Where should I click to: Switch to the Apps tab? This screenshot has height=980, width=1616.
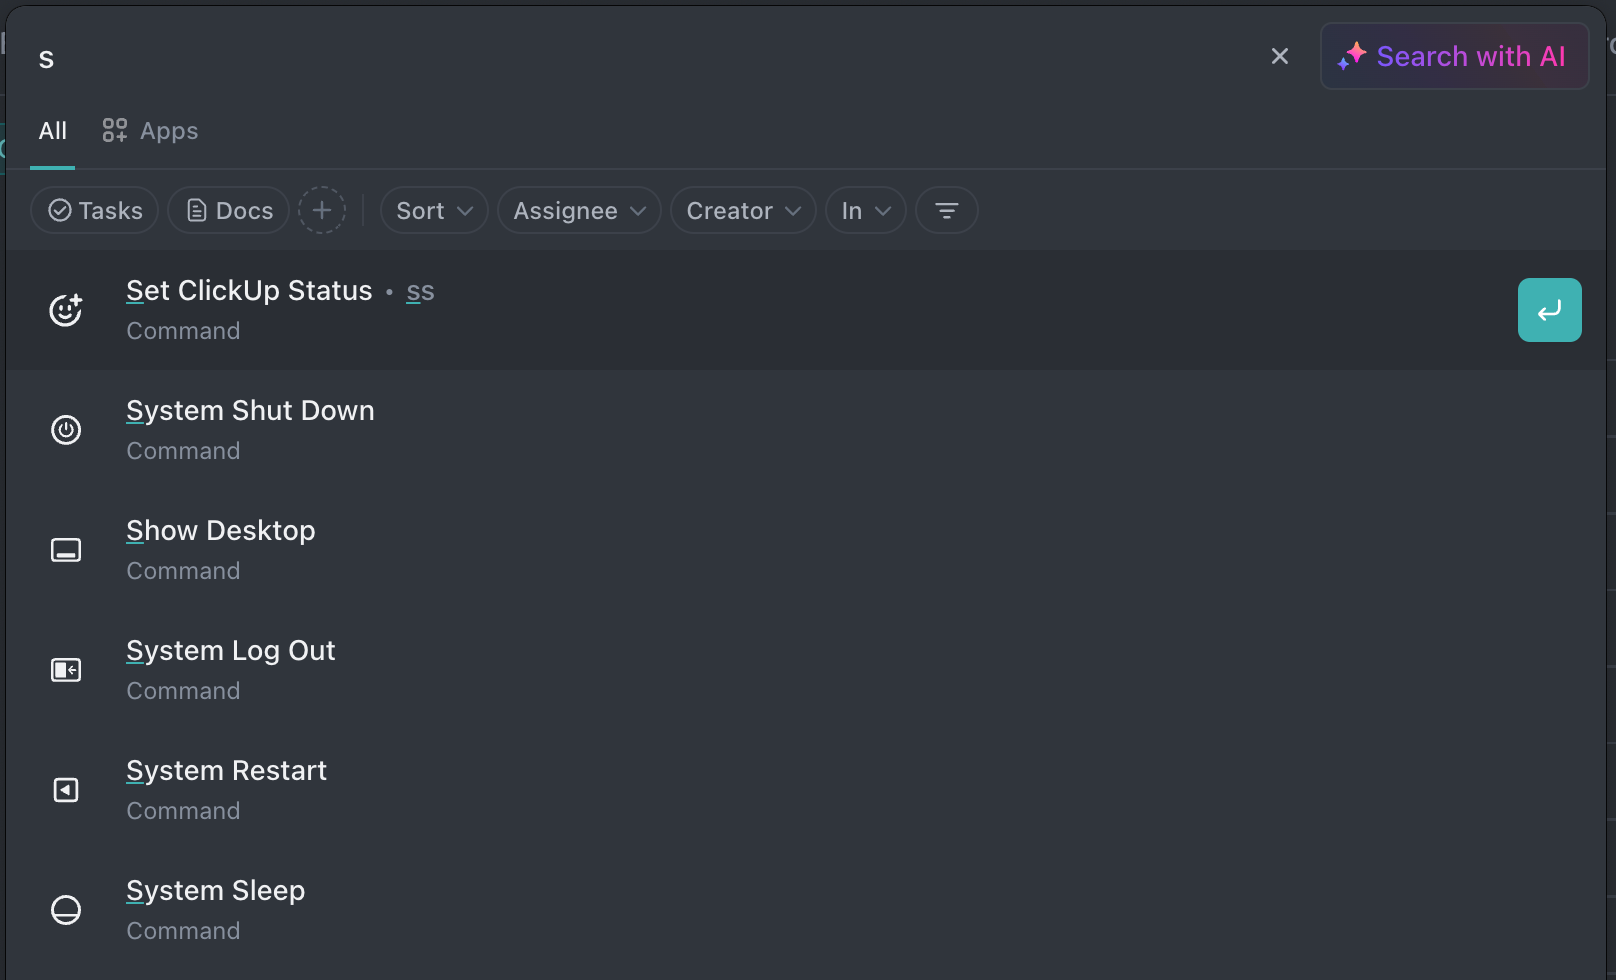tap(151, 131)
